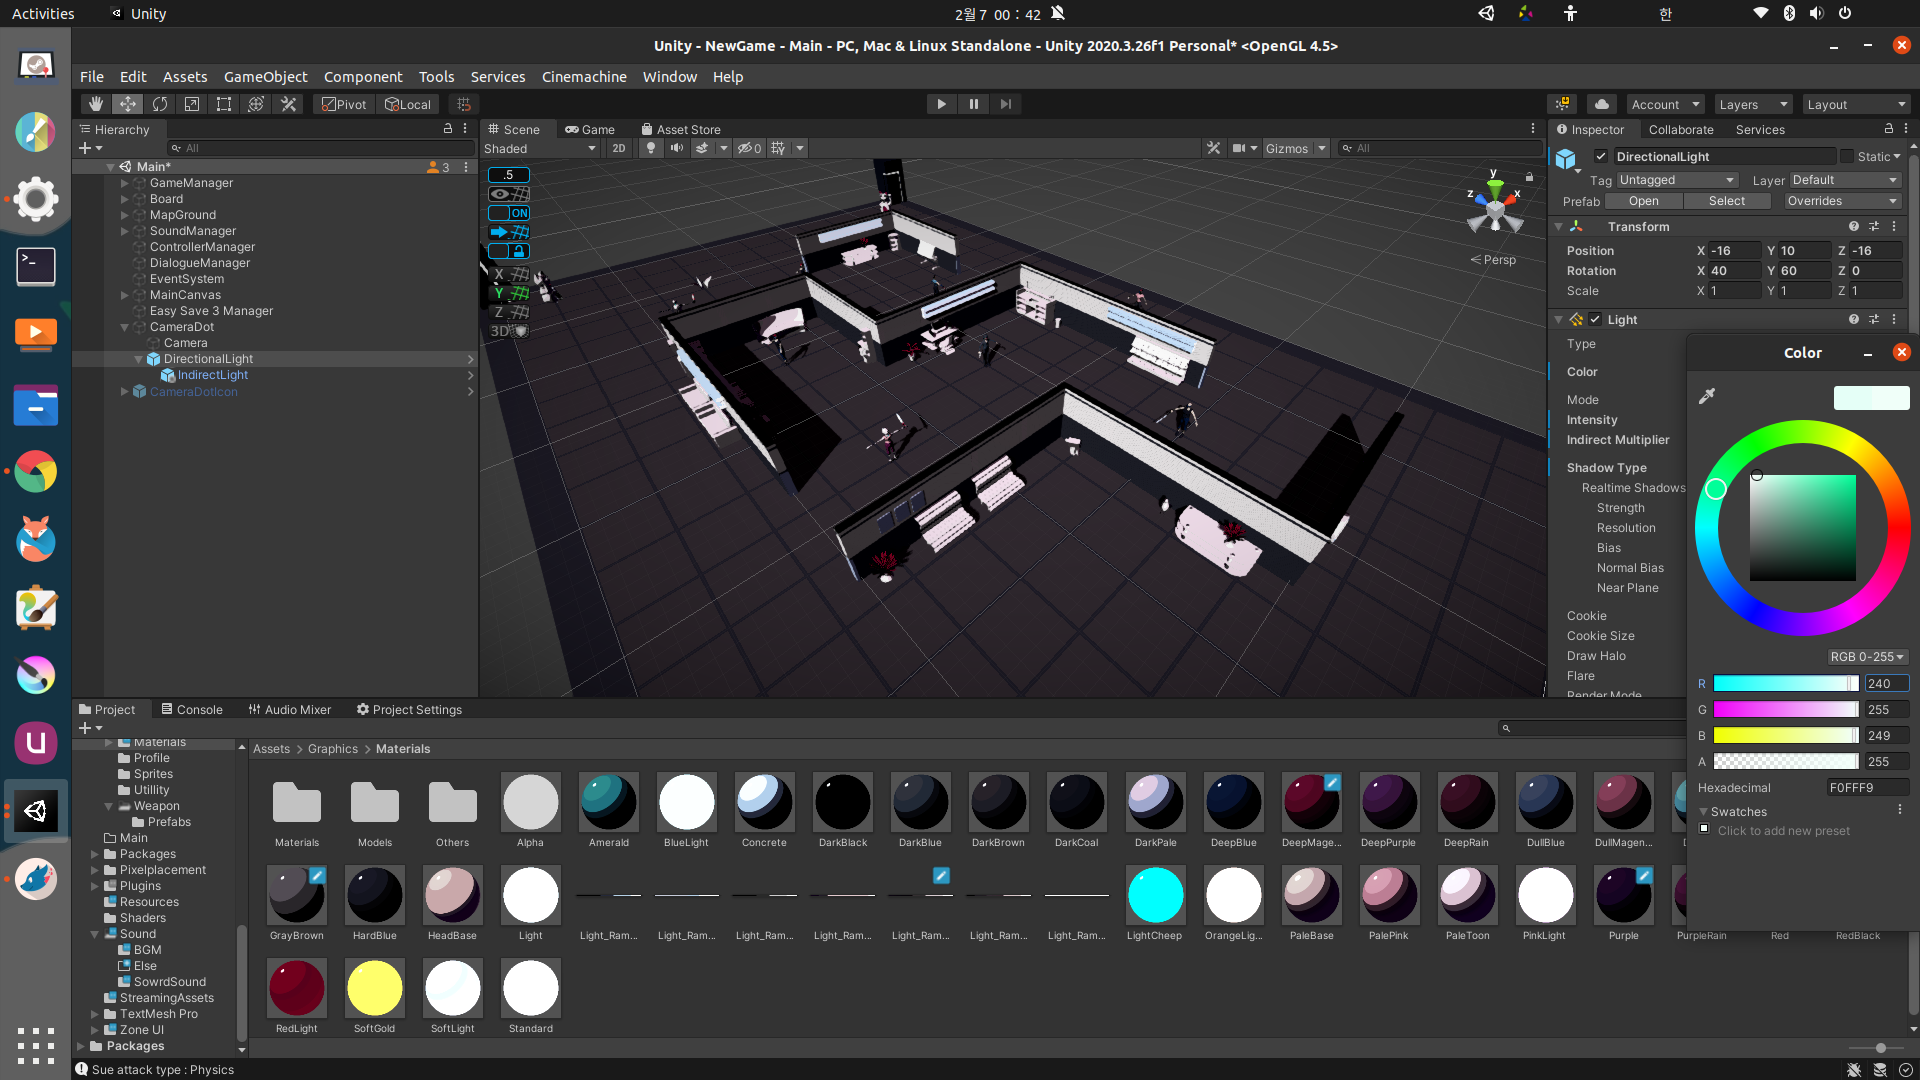Adjust the red R channel slider
This screenshot has width=1920, height=1080.
(1786, 683)
